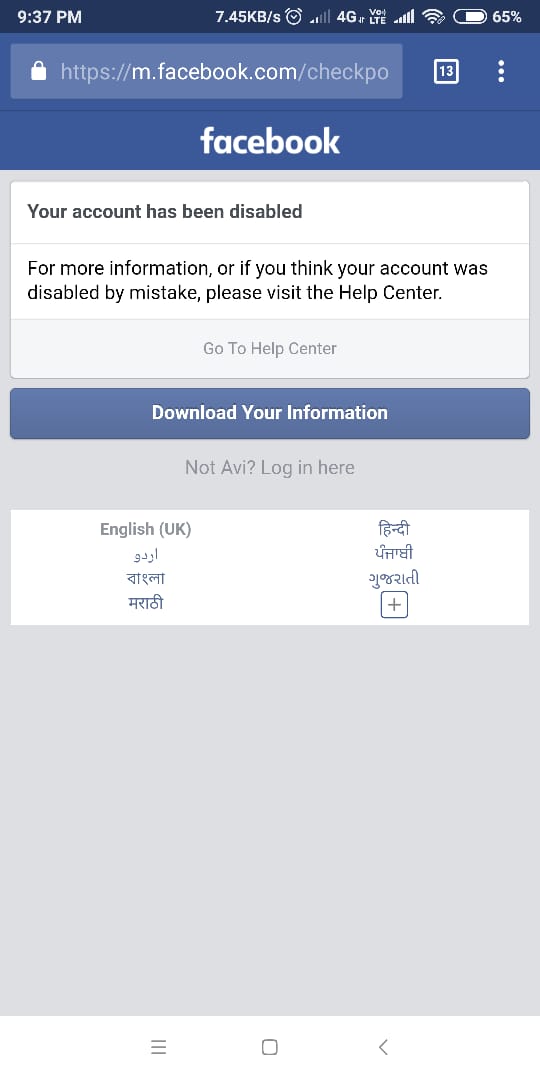Tap the padlock icon in the address bar

[39, 70]
